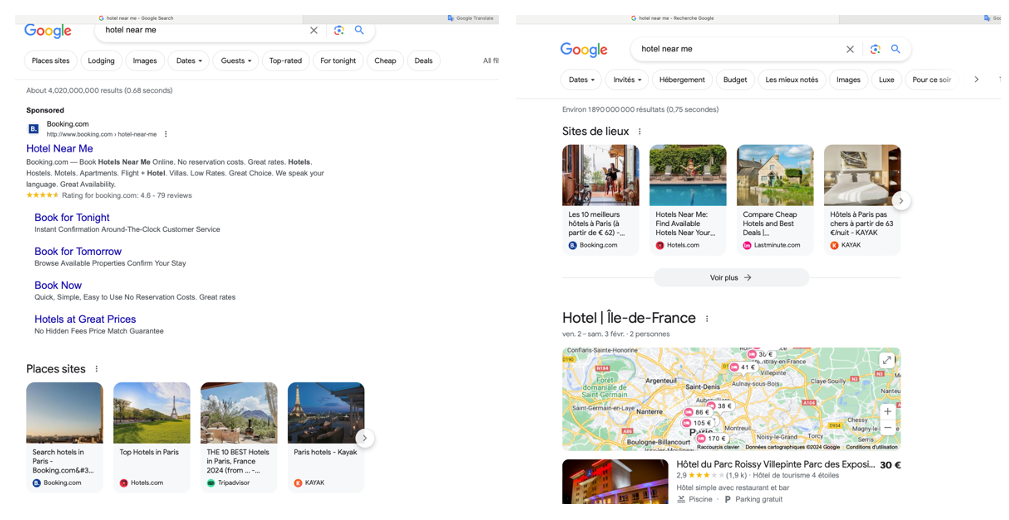Open THE 10 BEST Hotels Tripadvisor card

(239, 437)
